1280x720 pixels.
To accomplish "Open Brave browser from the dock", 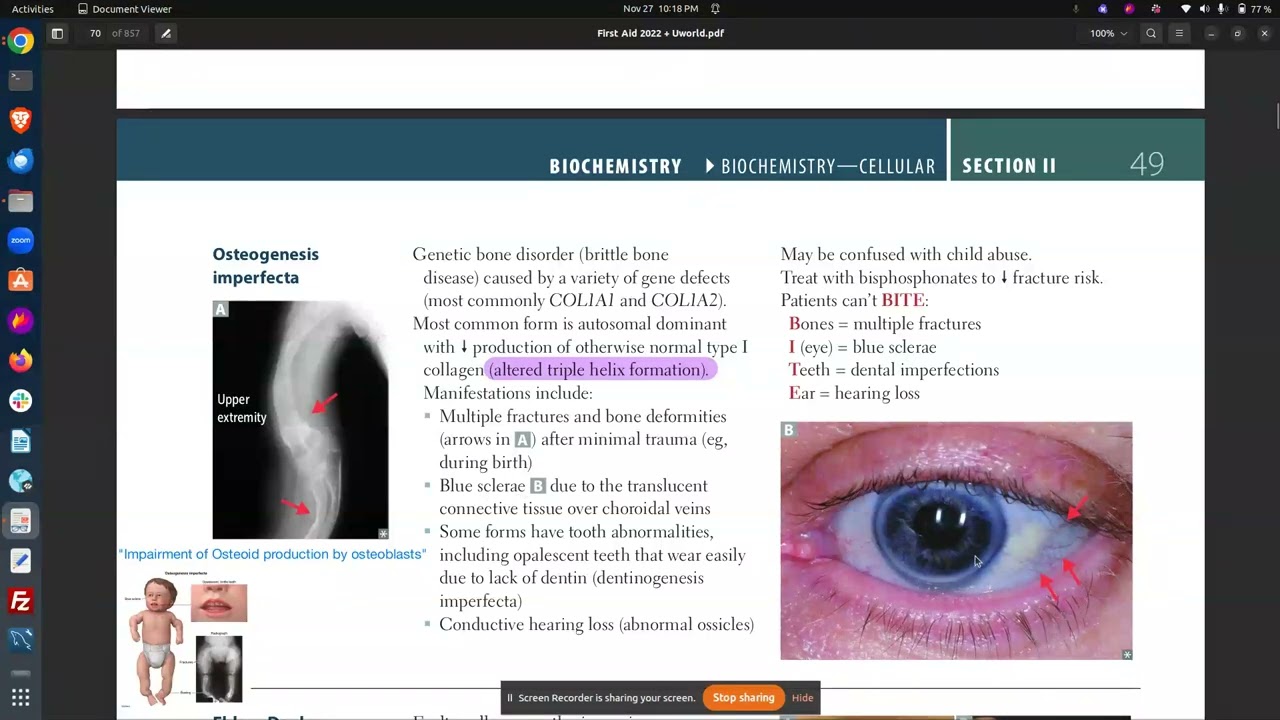I will point(20,120).
